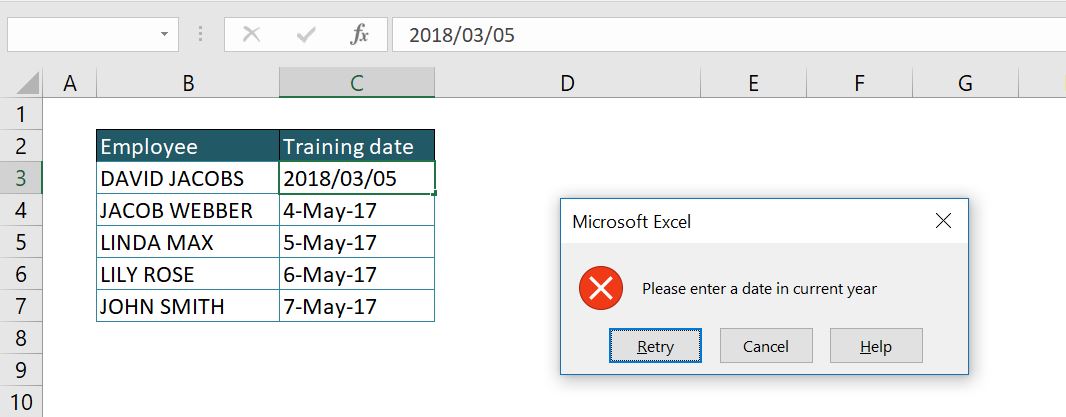Expand the Name Box dropdown arrow
The height and width of the screenshot is (417, 1066).
pos(164,34)
